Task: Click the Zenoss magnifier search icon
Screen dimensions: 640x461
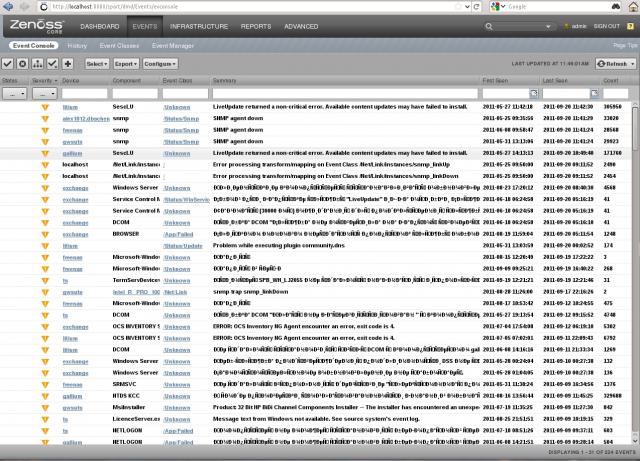Action: point(489,27)
